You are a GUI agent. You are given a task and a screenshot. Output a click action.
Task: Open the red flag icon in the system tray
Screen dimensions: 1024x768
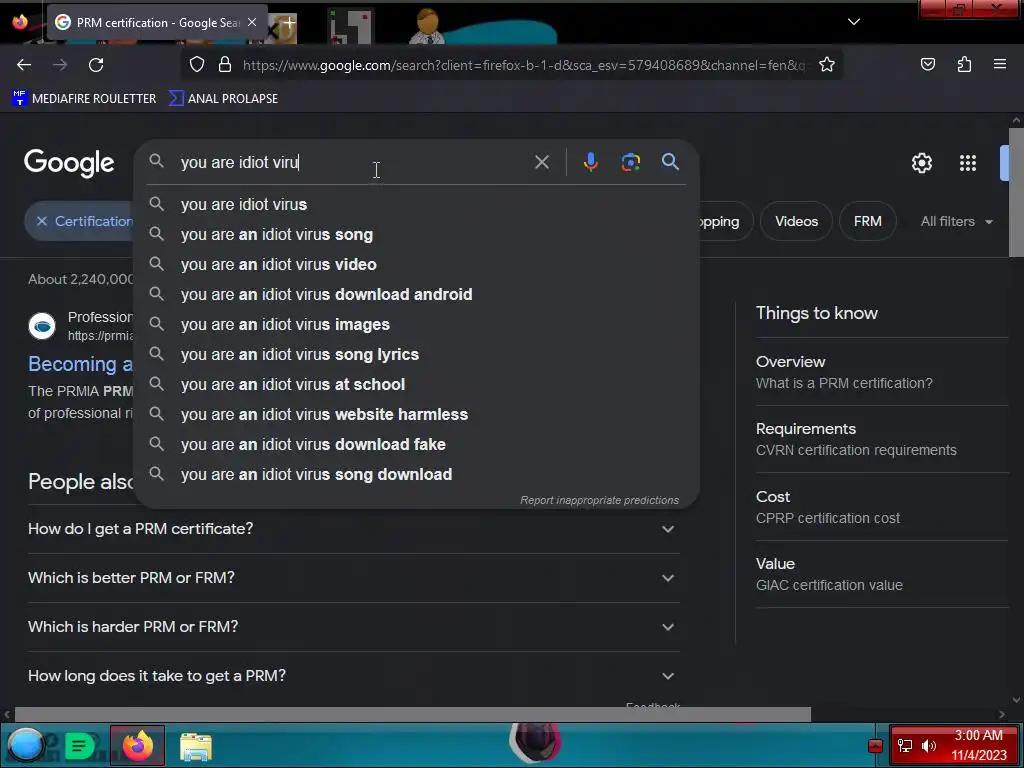click(875, 746)
